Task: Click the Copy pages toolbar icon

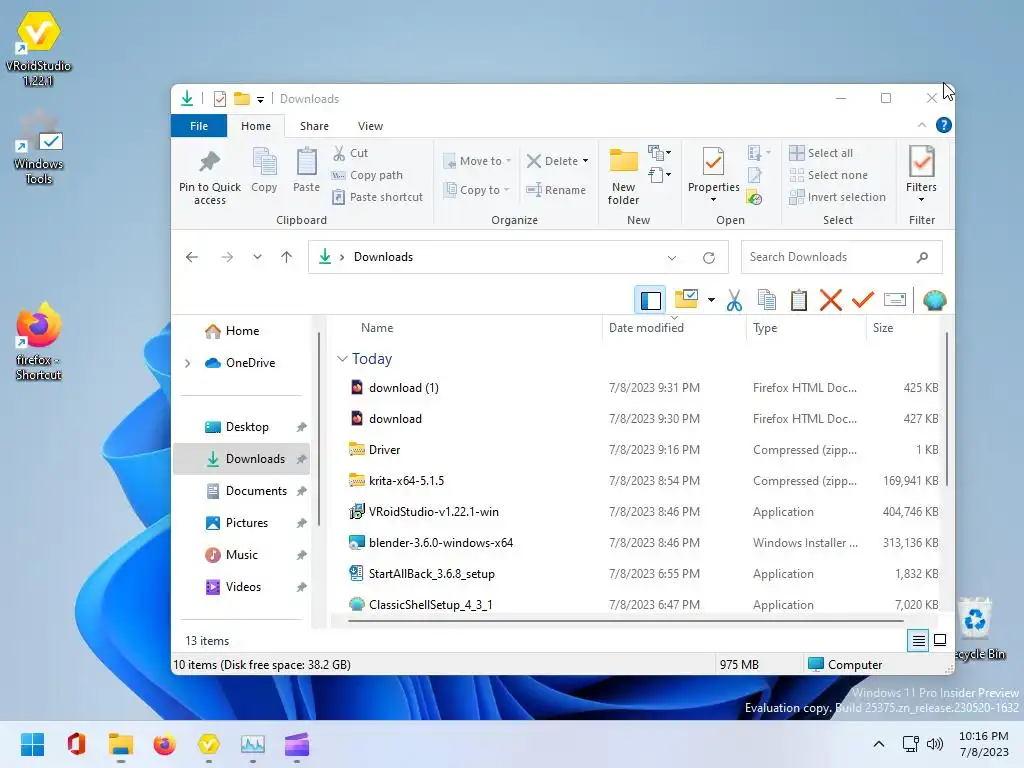Action: click(x=767, y=300)
